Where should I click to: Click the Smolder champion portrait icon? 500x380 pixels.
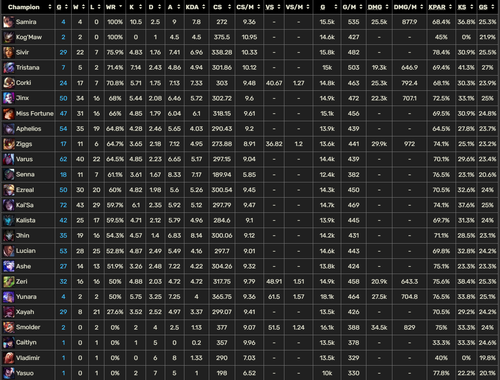coord(8,327)
